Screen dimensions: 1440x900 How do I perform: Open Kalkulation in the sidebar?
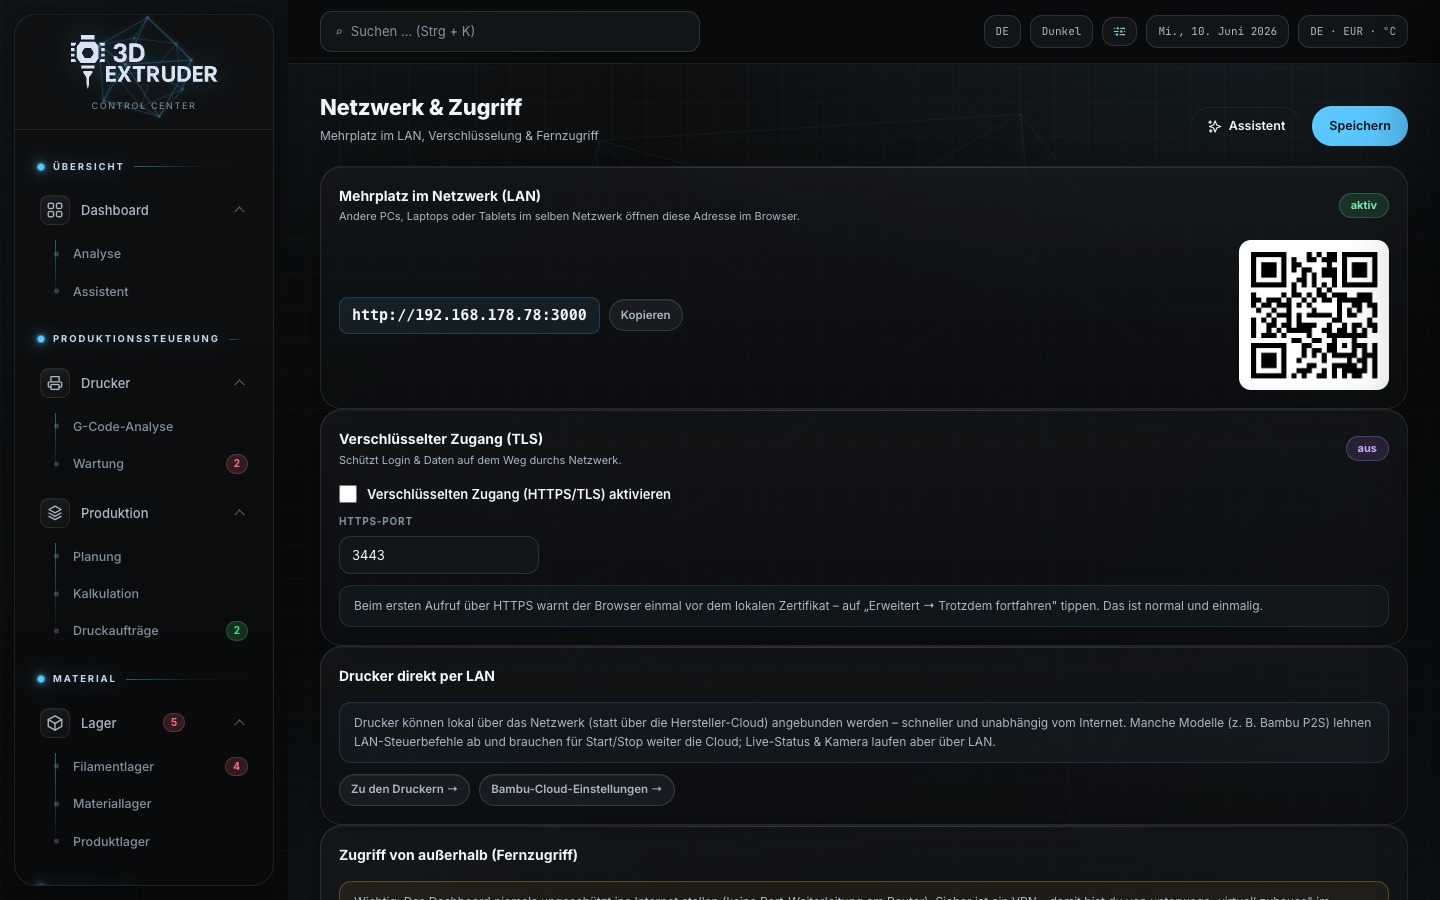coord(106,594)
